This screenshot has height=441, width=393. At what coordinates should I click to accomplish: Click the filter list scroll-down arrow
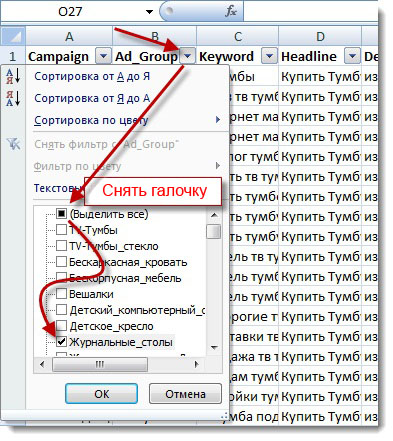(214, 348)
